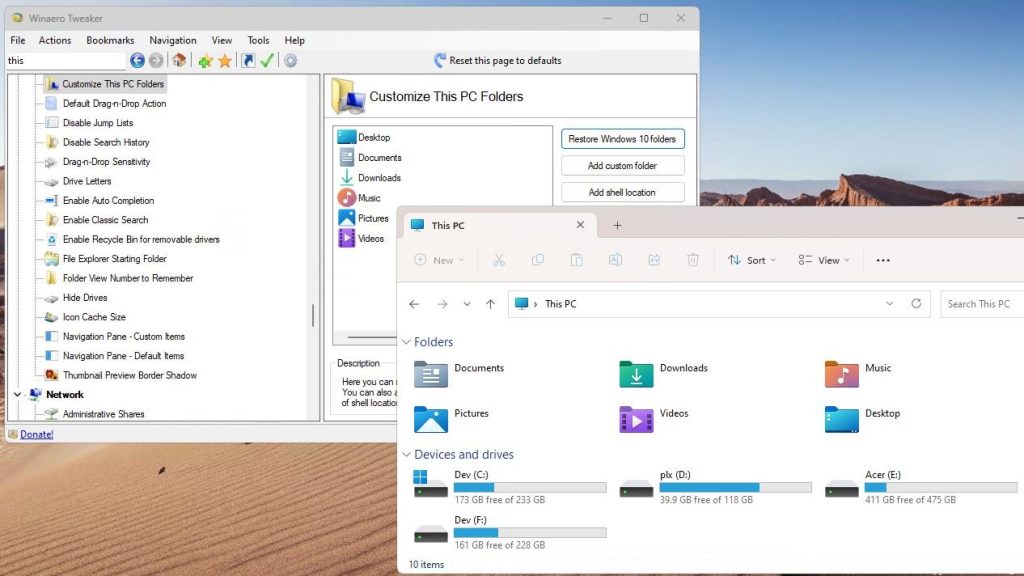Image resolution: width=1024 pixels, height=576 pixels.
Task: Collapse the Folders group in Explorer
Action: coord(406,342)
